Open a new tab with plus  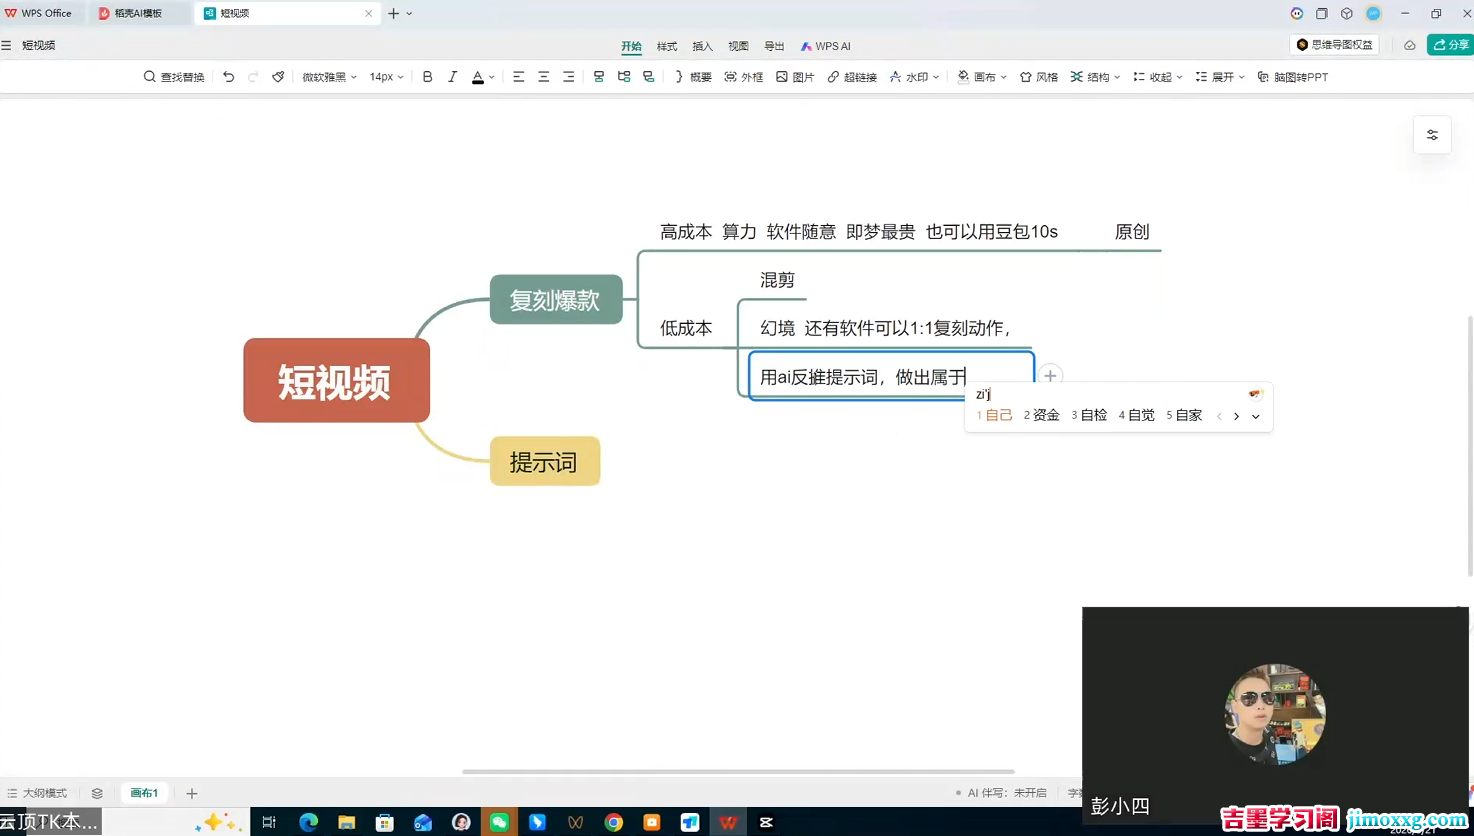coord(393,13)
